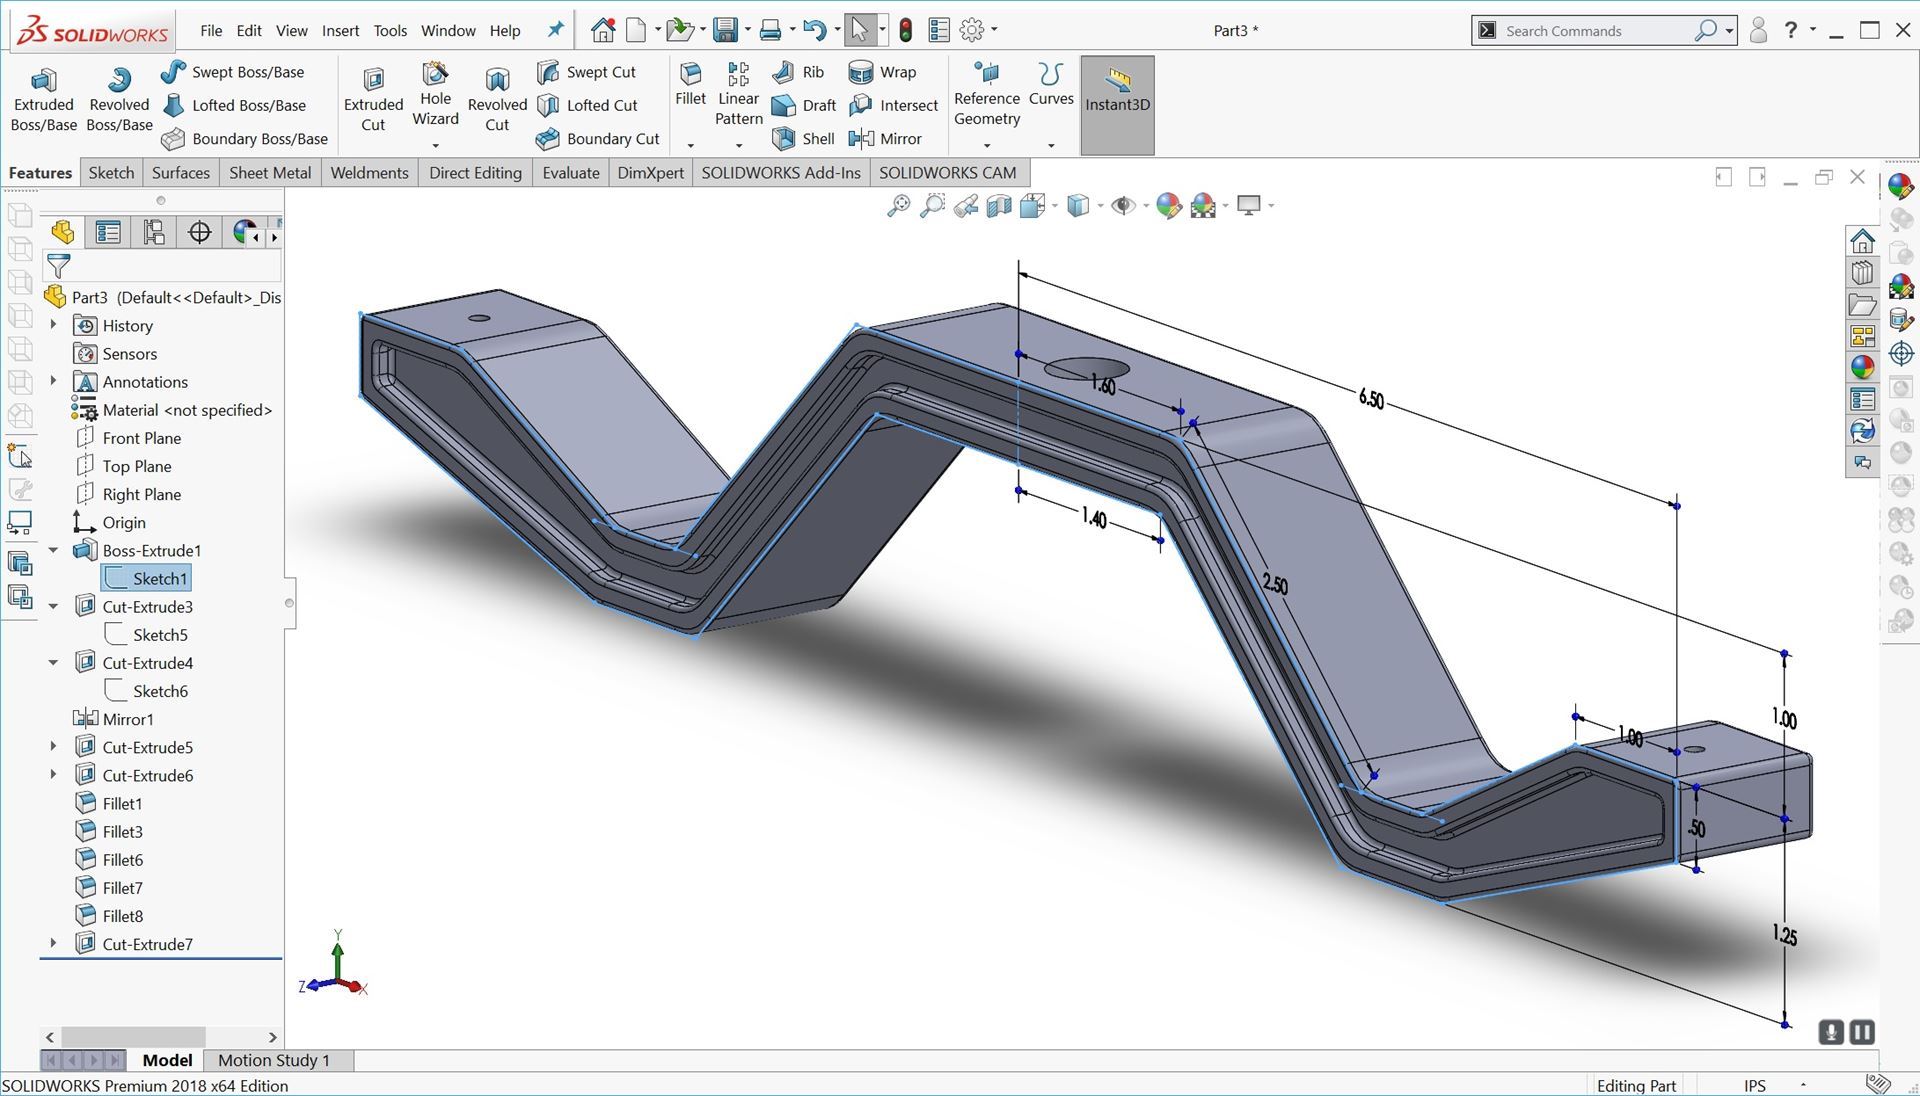Click Zoom to Fit in the view toolbar
Viewport: 1920px width, 1096px height.
[897, 205]
